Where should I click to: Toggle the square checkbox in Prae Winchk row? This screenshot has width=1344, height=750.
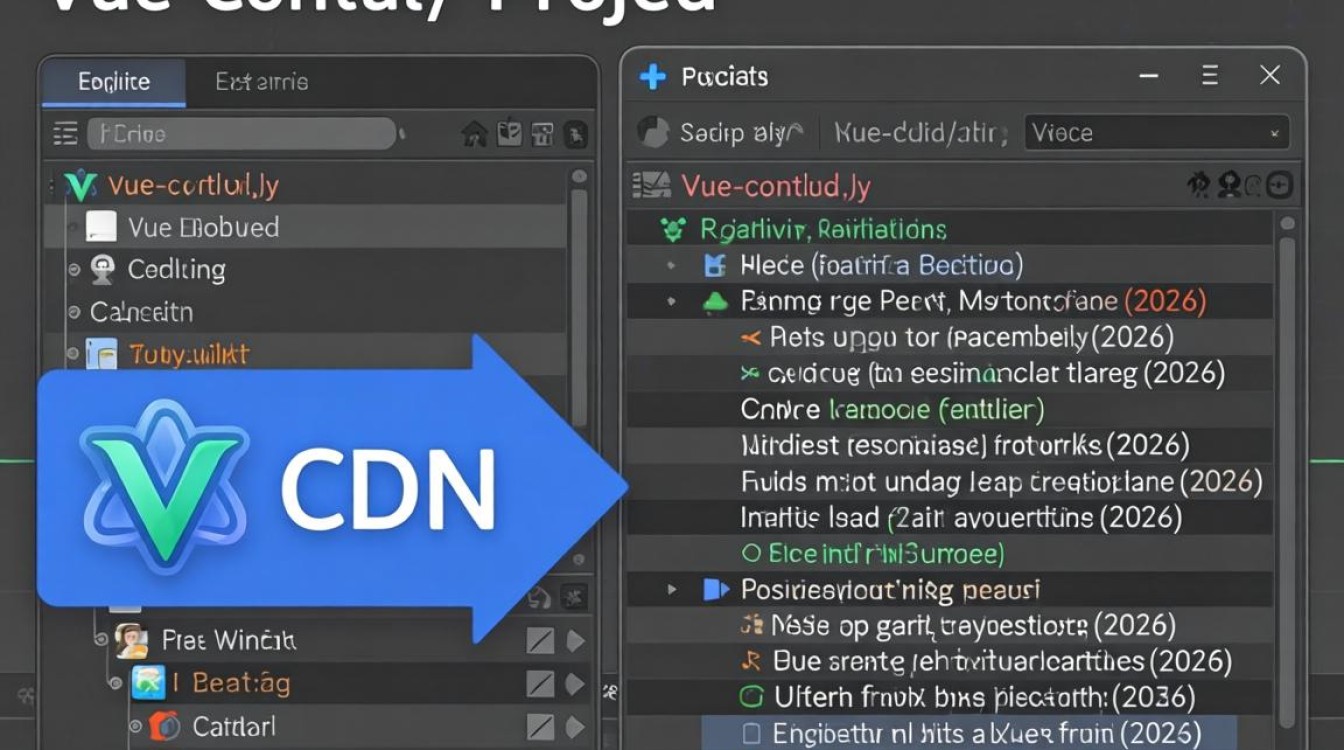pos(540,640)
